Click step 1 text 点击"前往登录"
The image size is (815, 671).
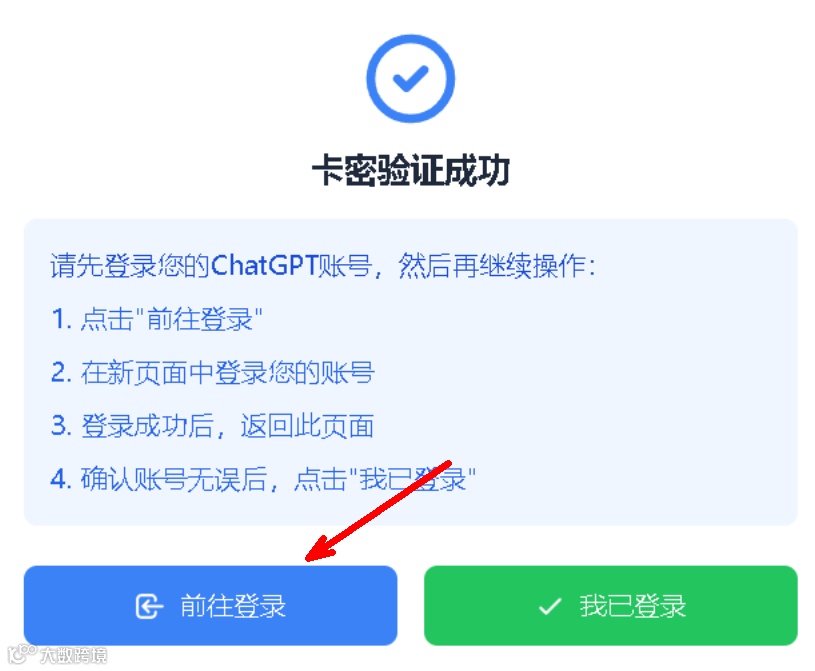(172, 319)
